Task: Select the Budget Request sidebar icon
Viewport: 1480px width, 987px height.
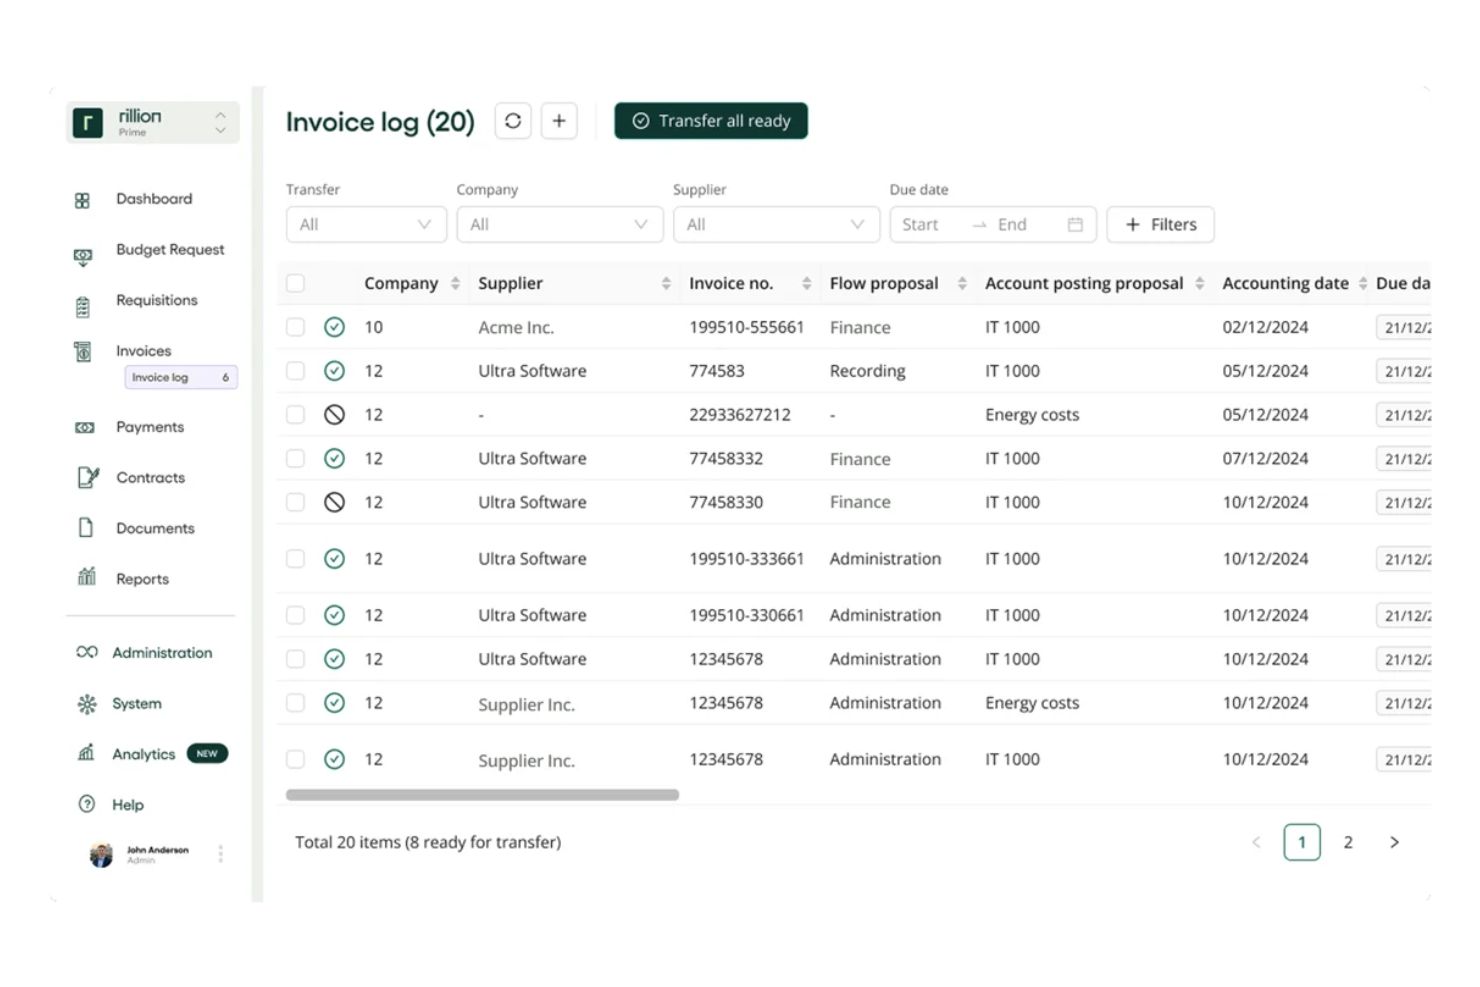Action: click(84, 256)
